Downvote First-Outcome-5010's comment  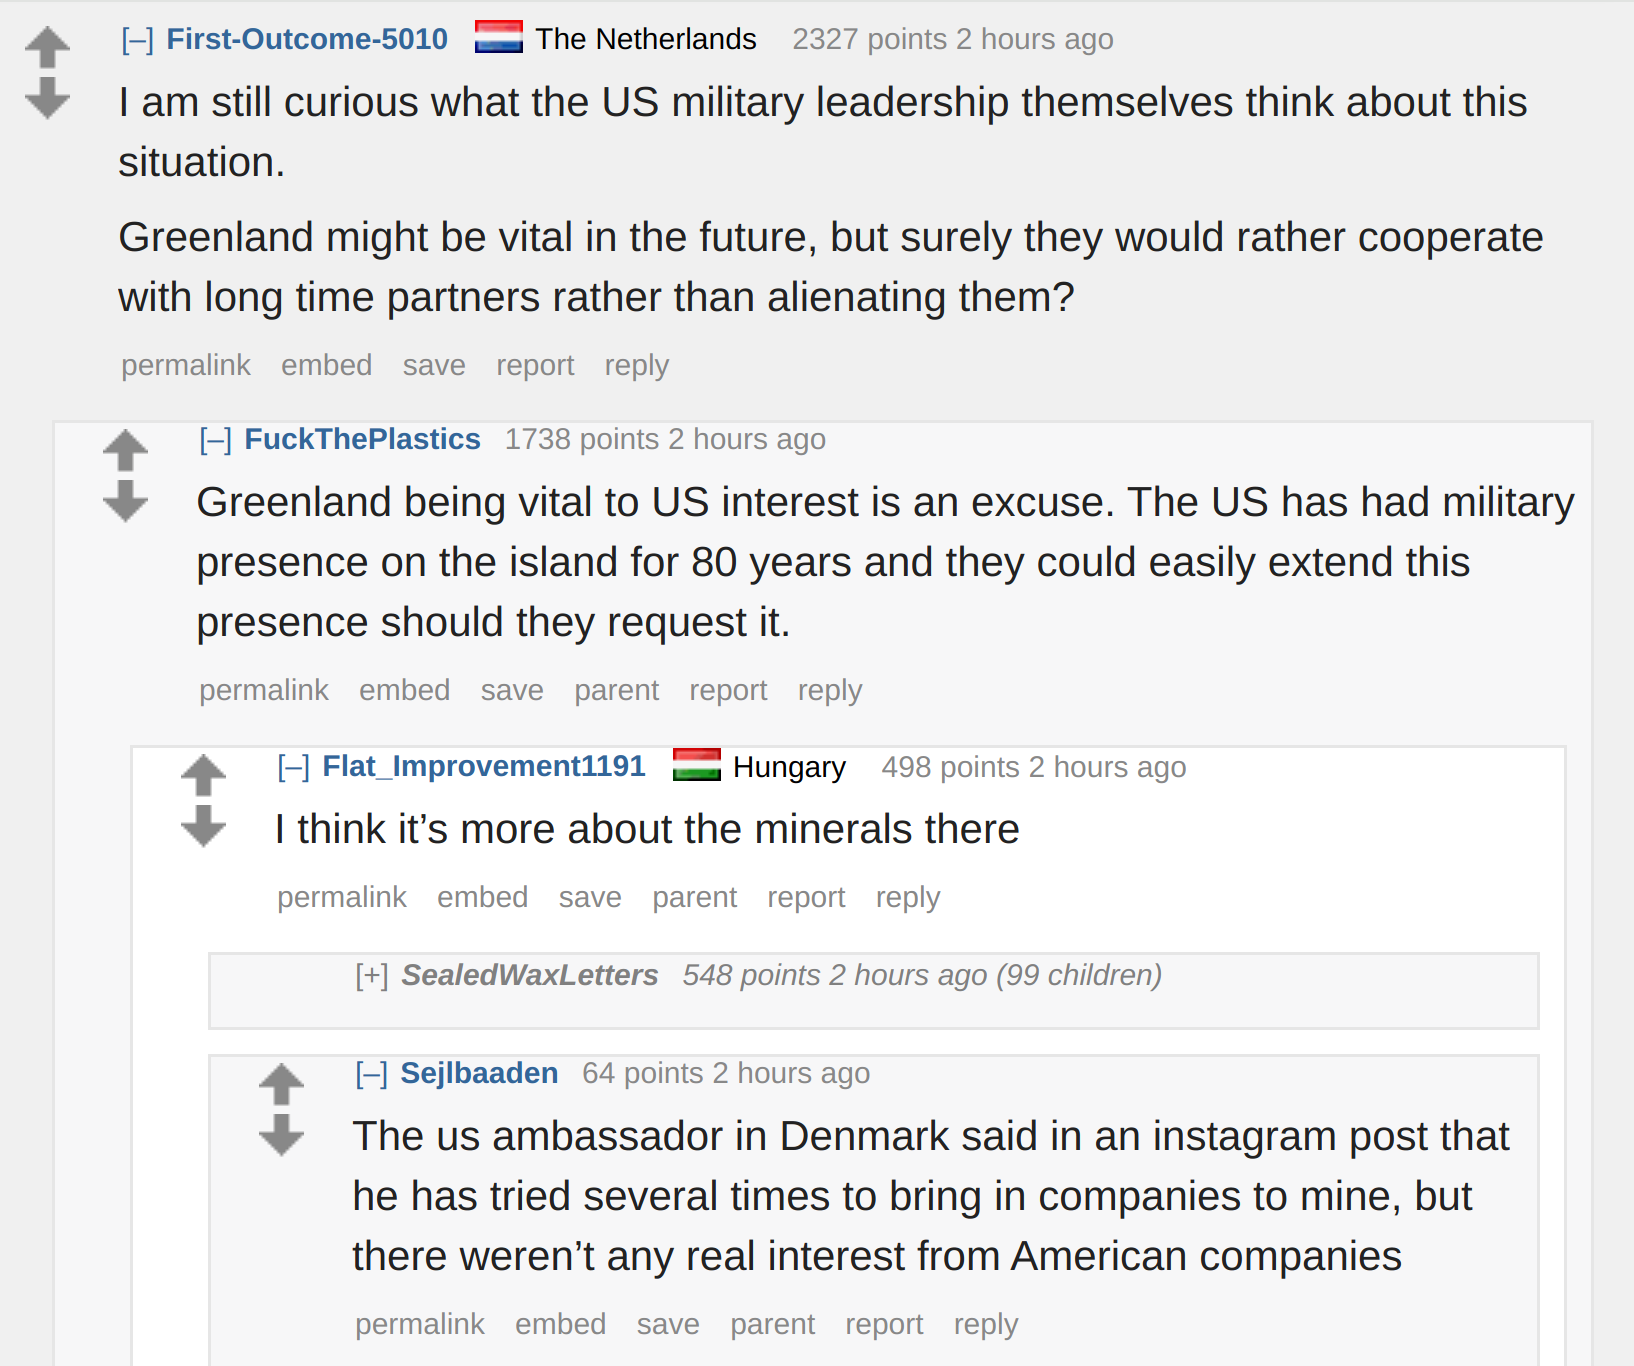coord(47,98)
